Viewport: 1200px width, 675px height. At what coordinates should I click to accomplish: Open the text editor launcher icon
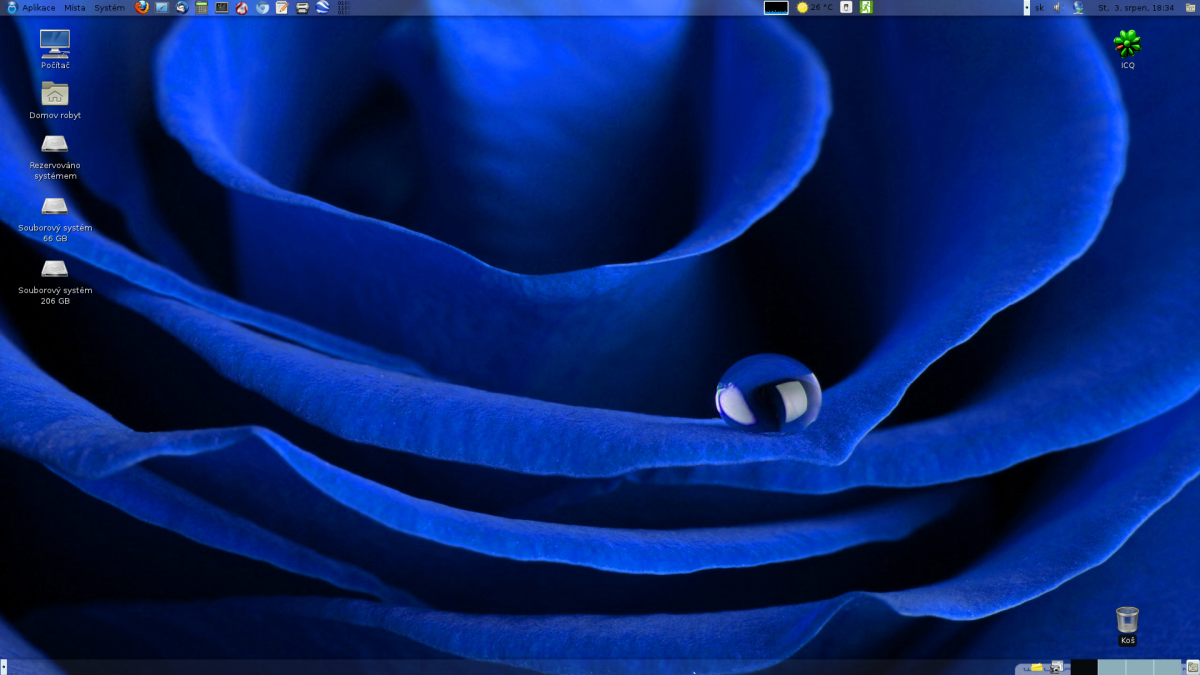point(282,7)
